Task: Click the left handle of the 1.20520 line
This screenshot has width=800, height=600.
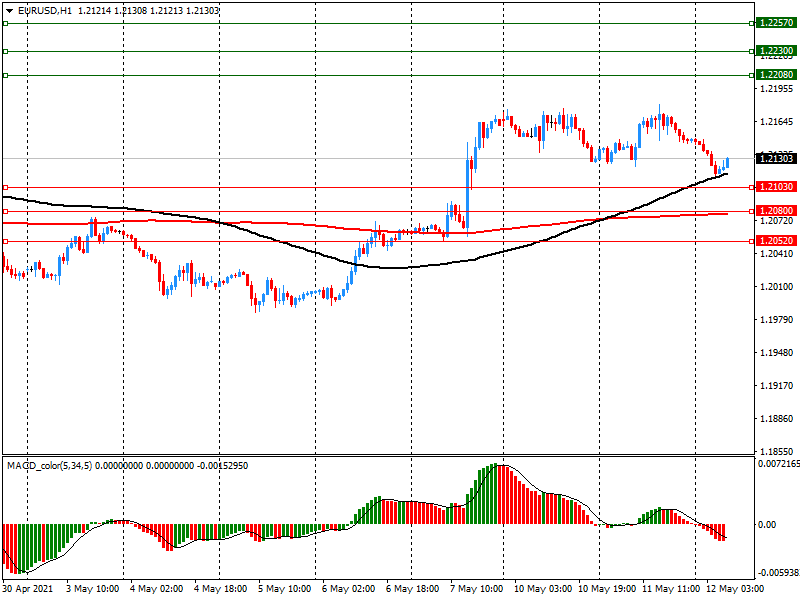Action: click(5, 241)
